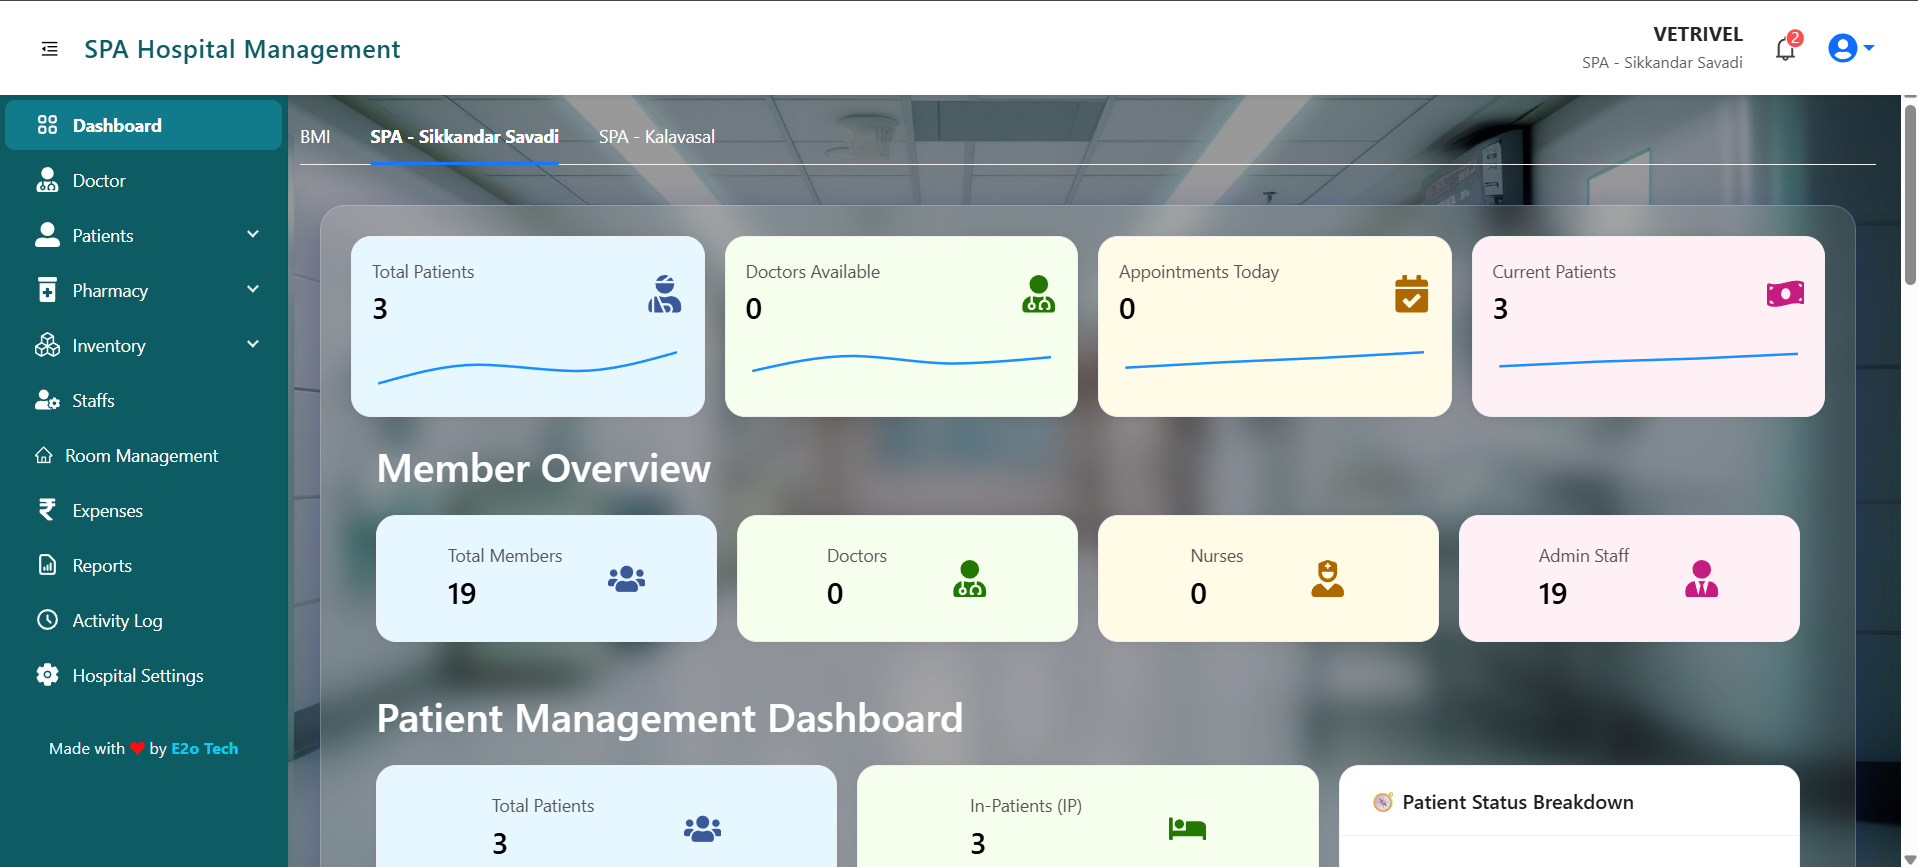This screenshot has height=867, width=1918.
Task: Click the Staffs icon in sidebar
Action: pyautogui.click(x=47, y=401)
